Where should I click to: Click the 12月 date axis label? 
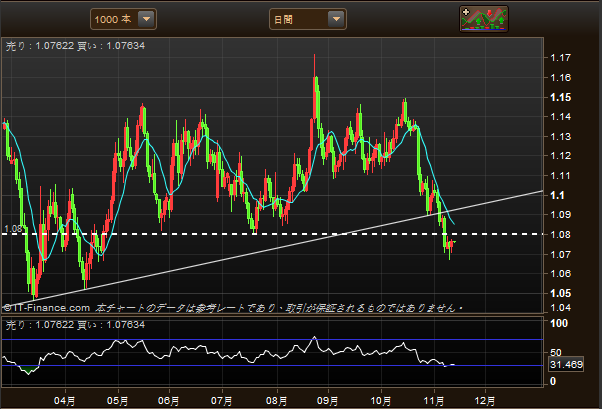coord(485,401)
